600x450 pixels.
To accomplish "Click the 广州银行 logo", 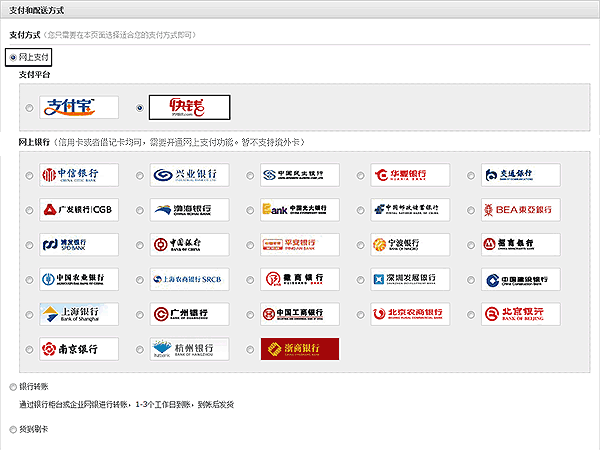I will pyautogui.click(x=189, y=314).
